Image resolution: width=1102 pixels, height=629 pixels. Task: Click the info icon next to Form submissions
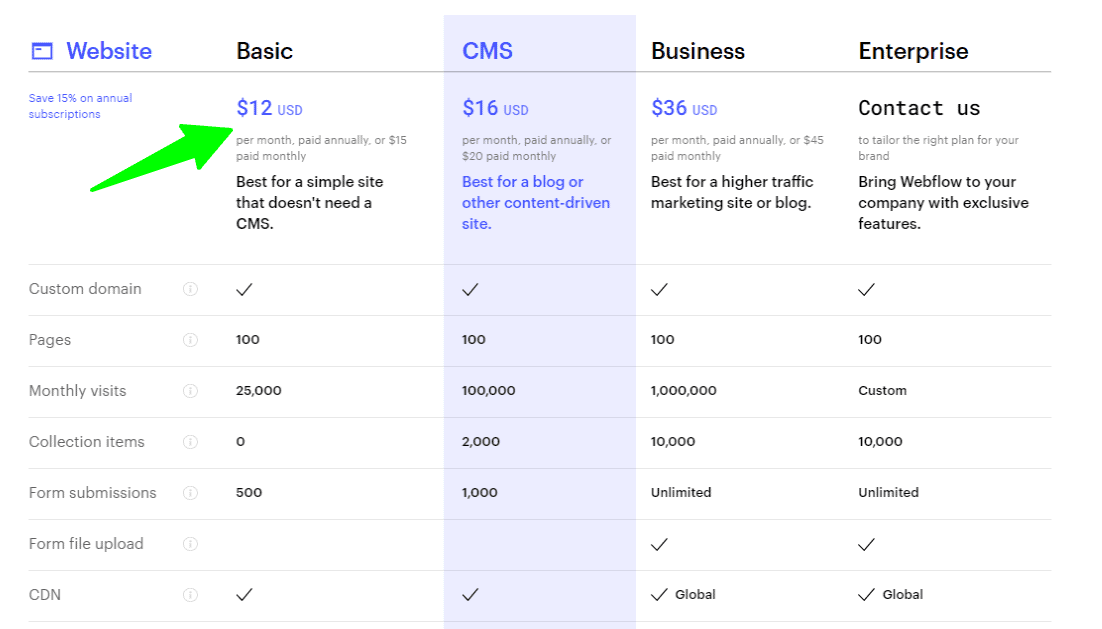point(190,493)
